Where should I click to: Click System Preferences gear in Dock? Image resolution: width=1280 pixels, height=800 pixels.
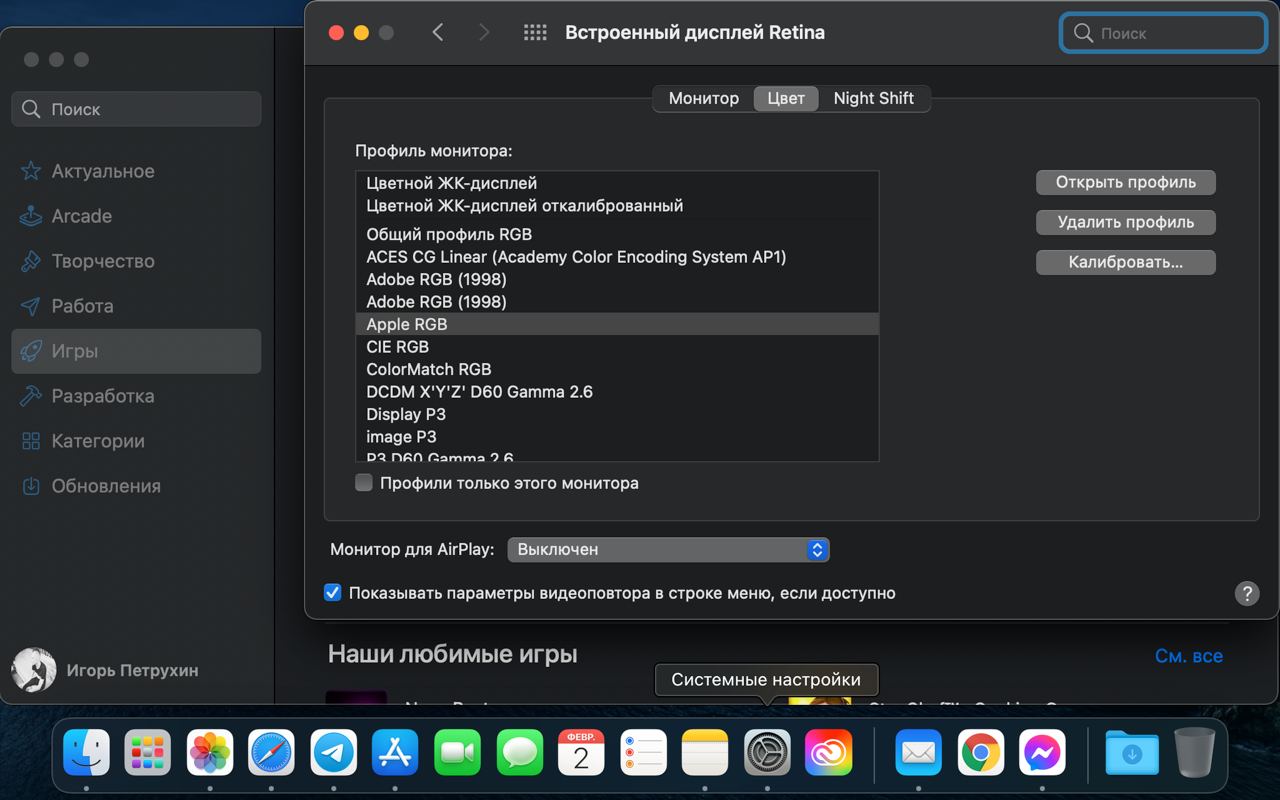(767, 752)
